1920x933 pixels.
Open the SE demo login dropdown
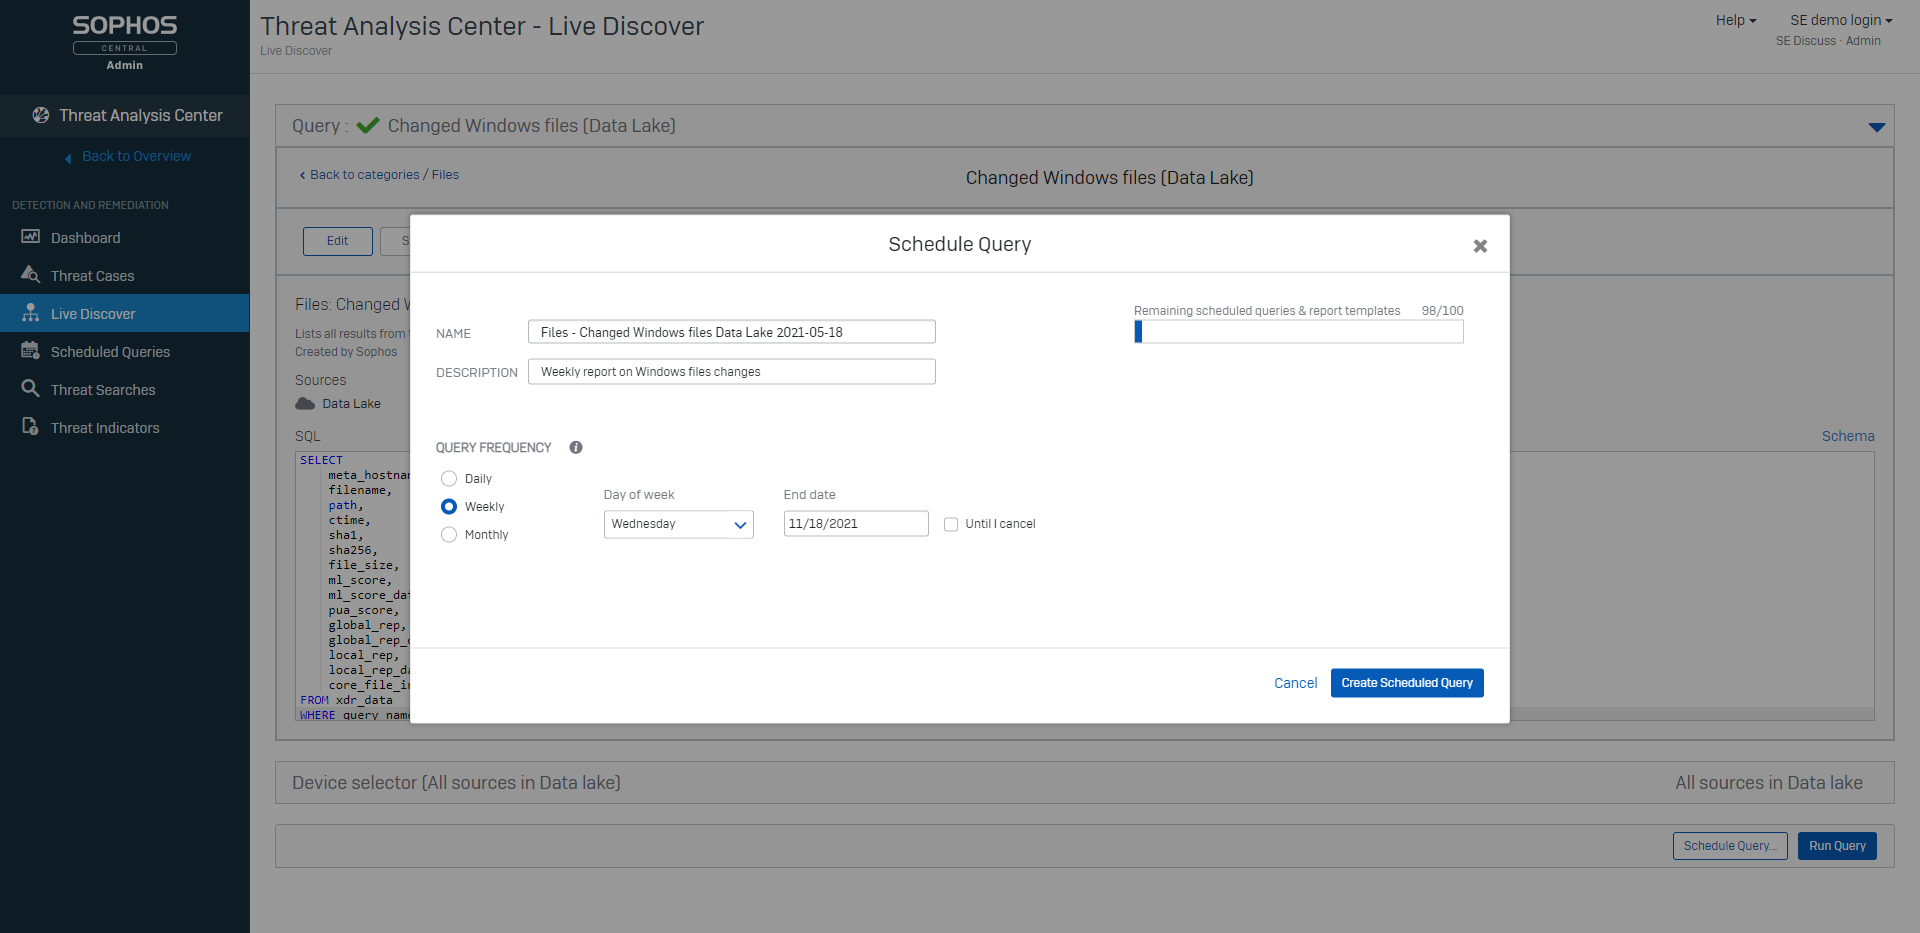click(x=1841, y=20)
